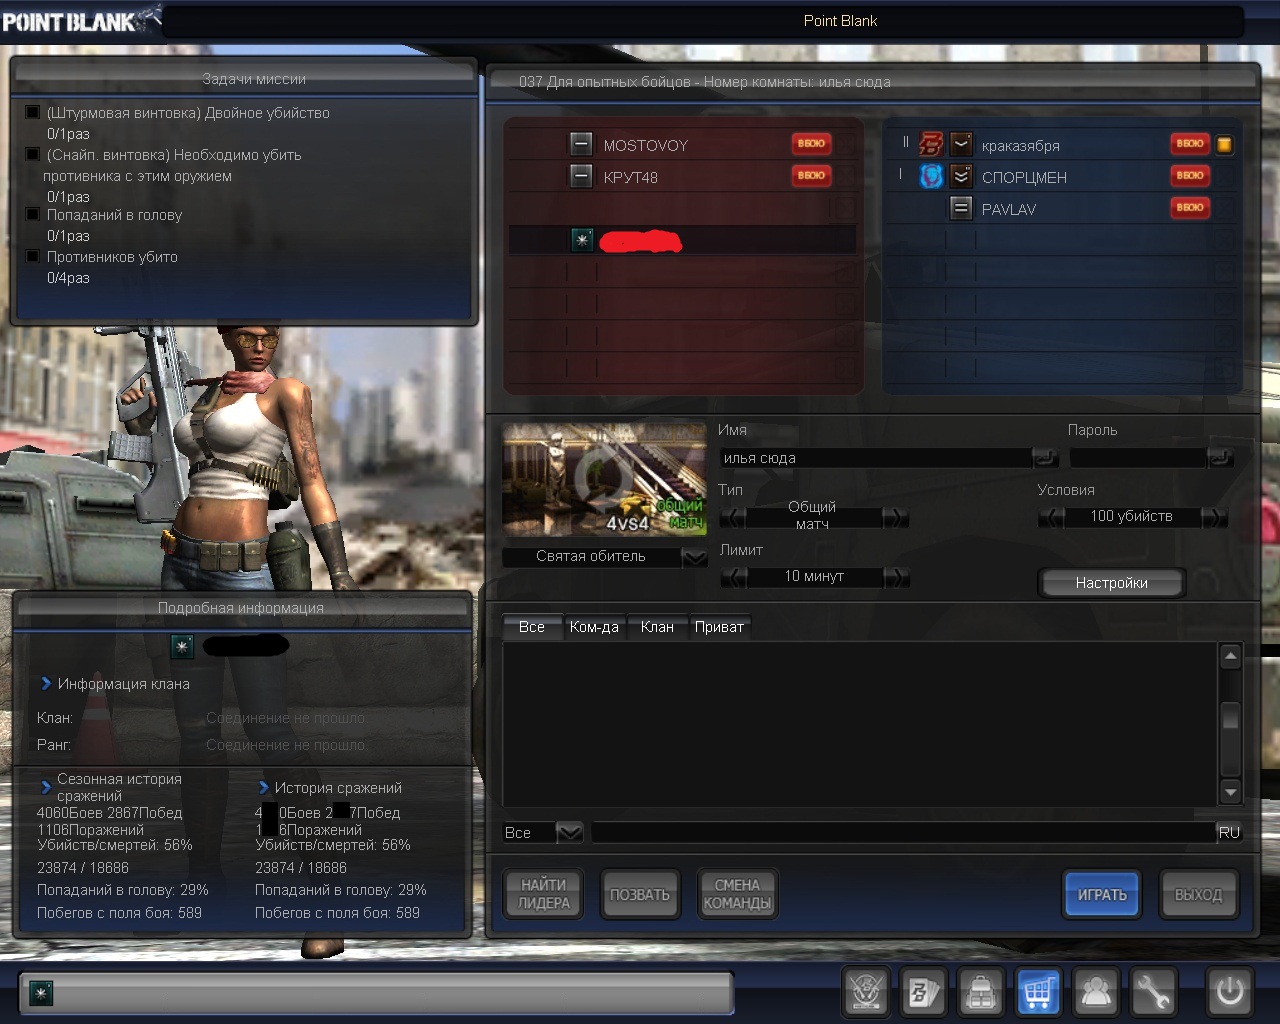Open the chat channel dropdown labeled Все
The width and height of the screenshot is (1280, 1024).
tap(569, 832)
